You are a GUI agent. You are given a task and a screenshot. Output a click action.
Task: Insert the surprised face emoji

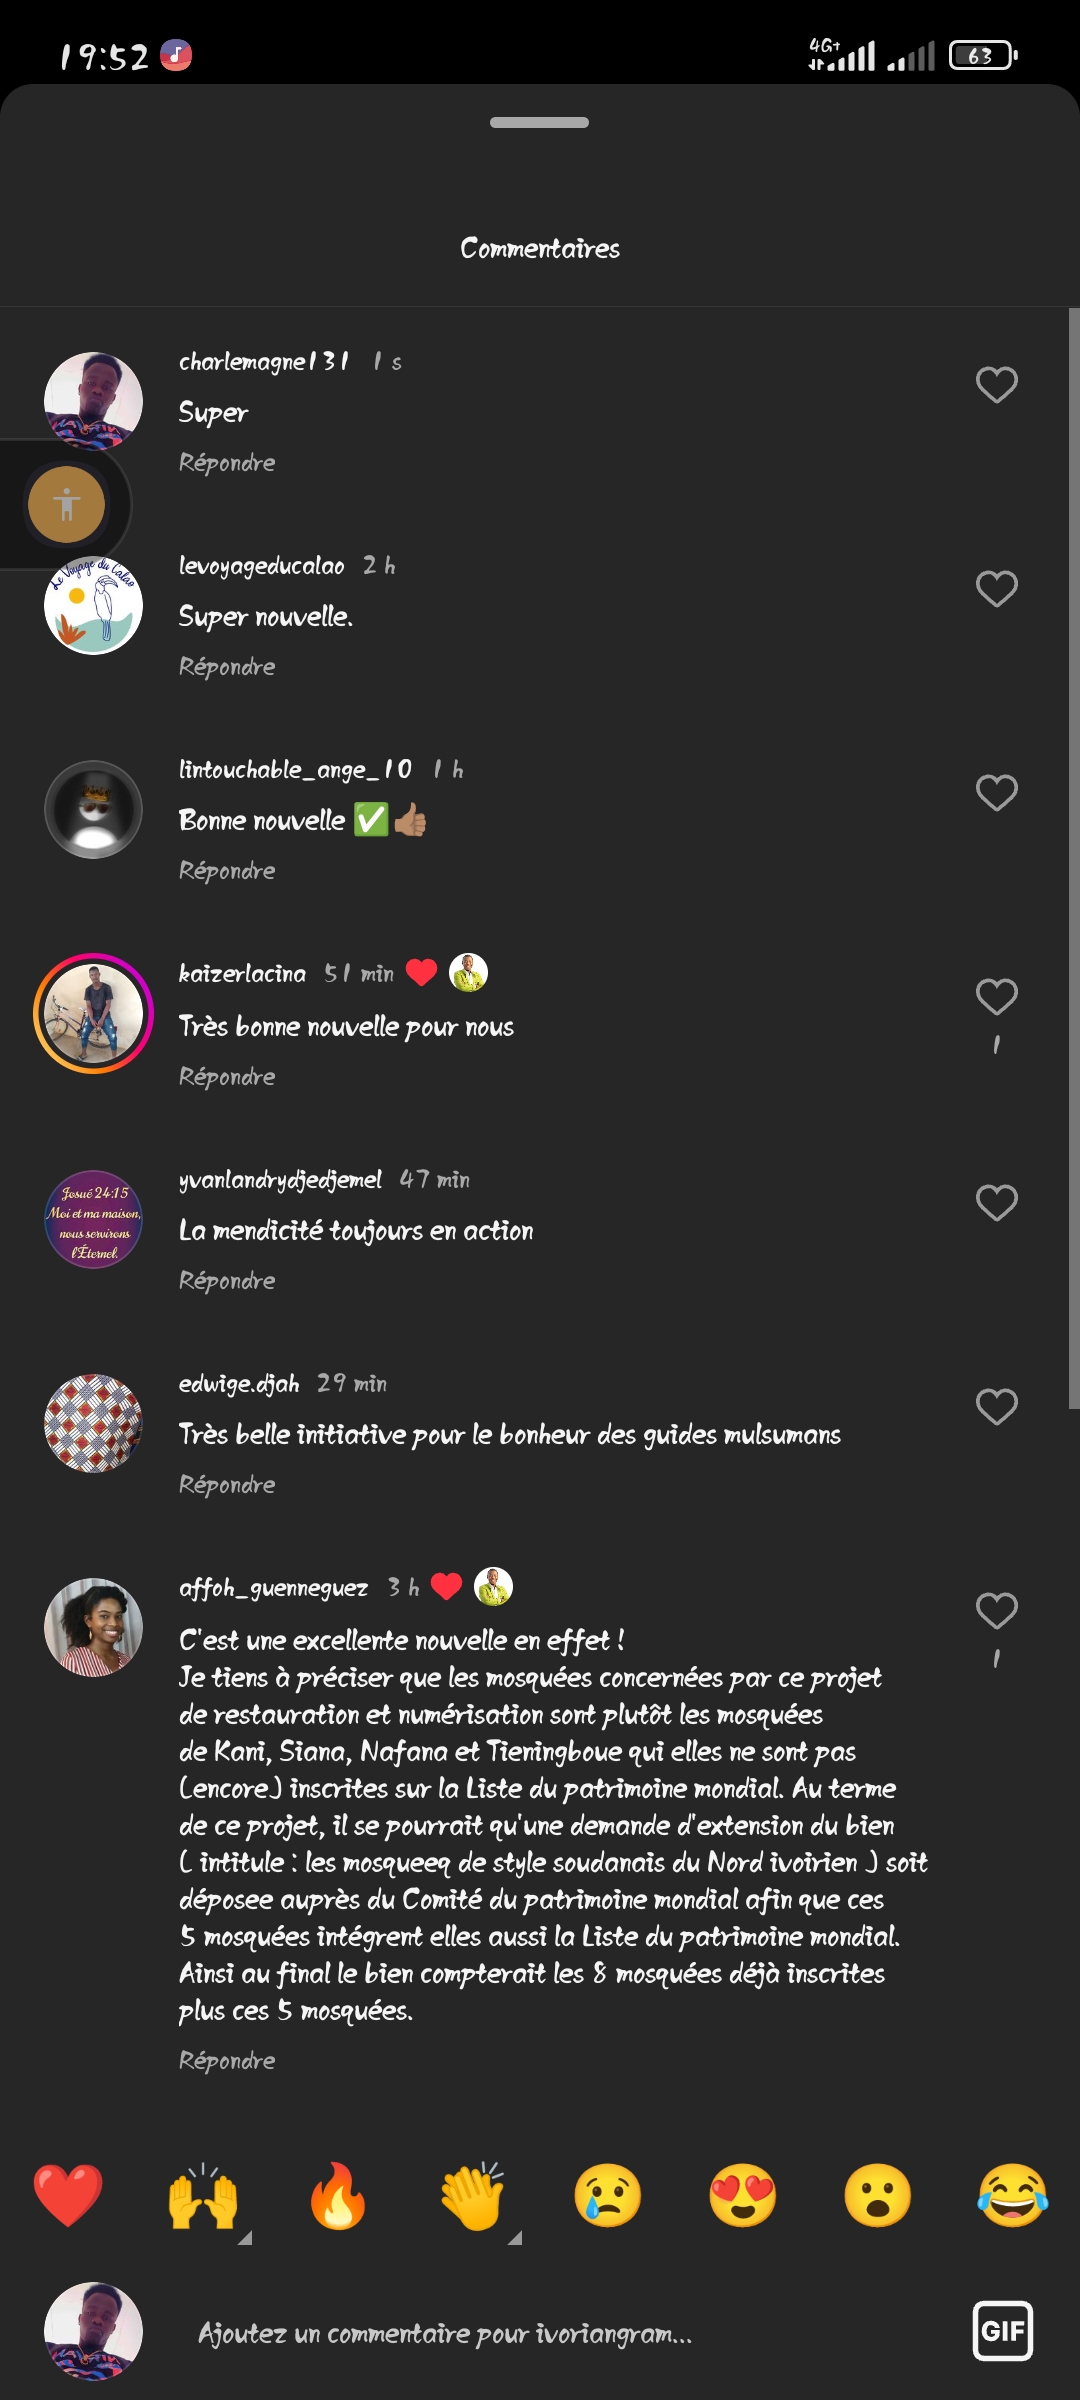[x=878, y=2196]
